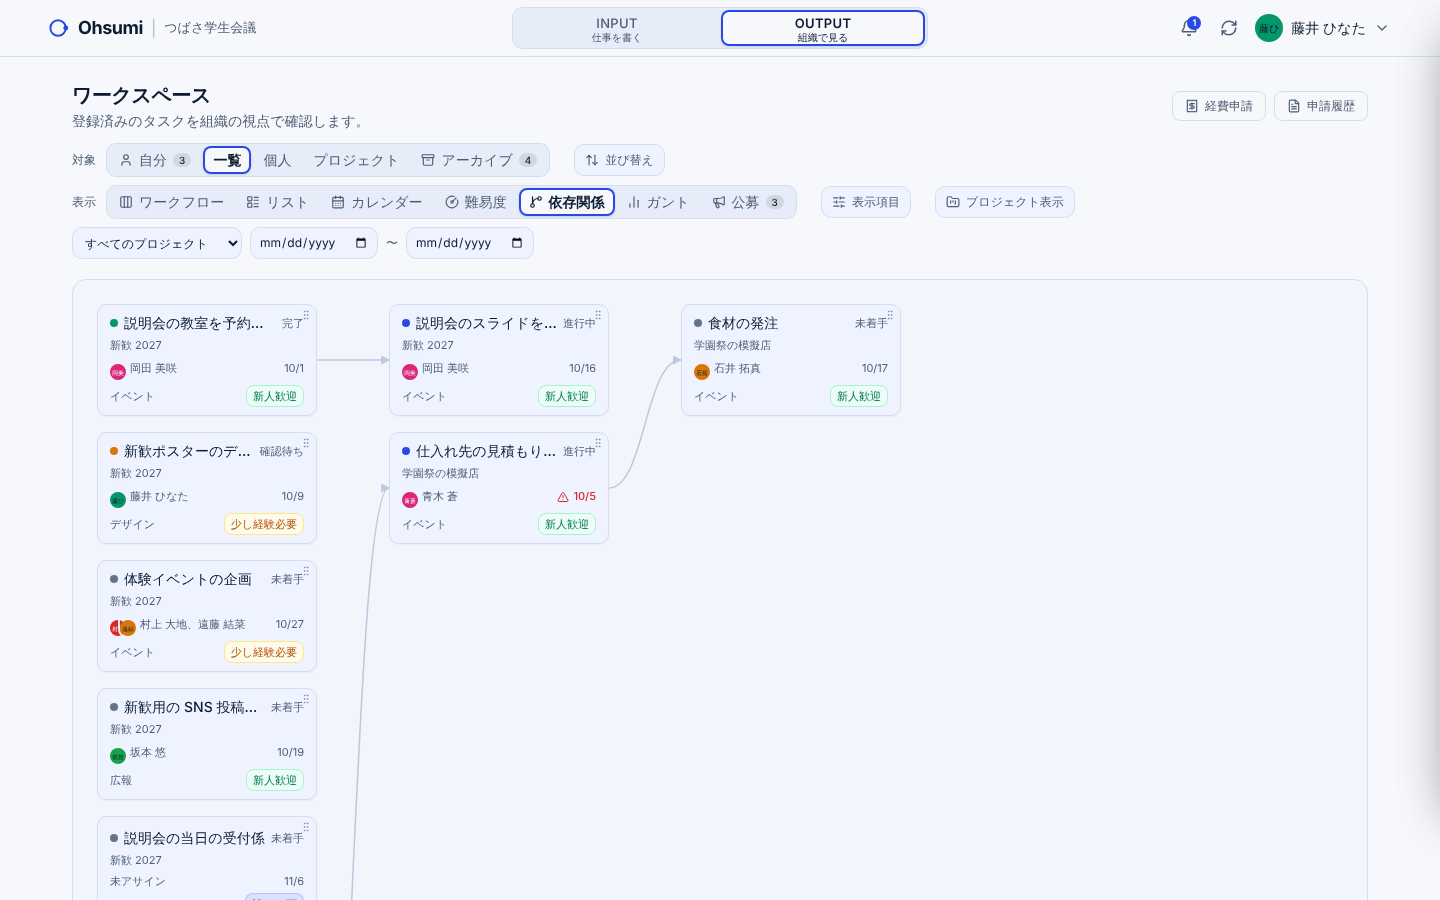Open the 表示項目 settings
This screenshot has width=1440, height=900.
pyautogui.click(x=866, y=202)
